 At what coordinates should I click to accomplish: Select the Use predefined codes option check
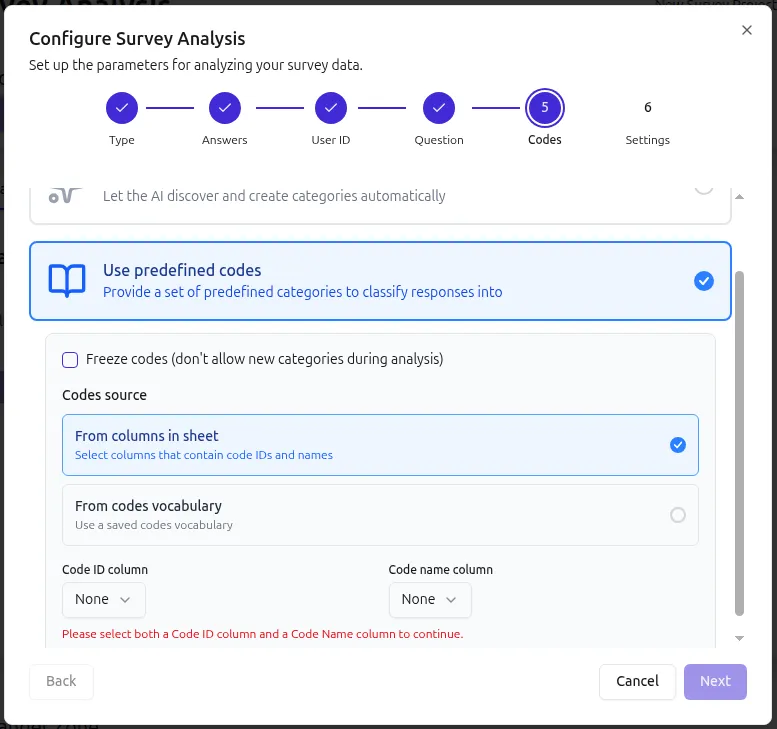[703, 281]
